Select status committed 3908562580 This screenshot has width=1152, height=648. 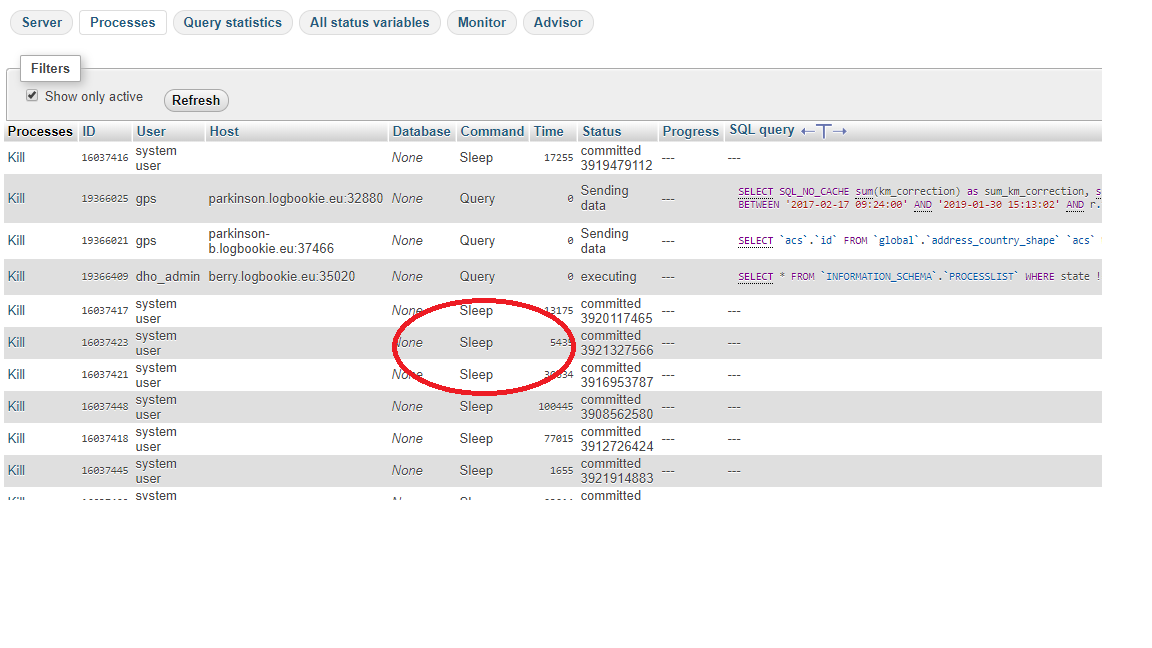[x=616, y=407]
